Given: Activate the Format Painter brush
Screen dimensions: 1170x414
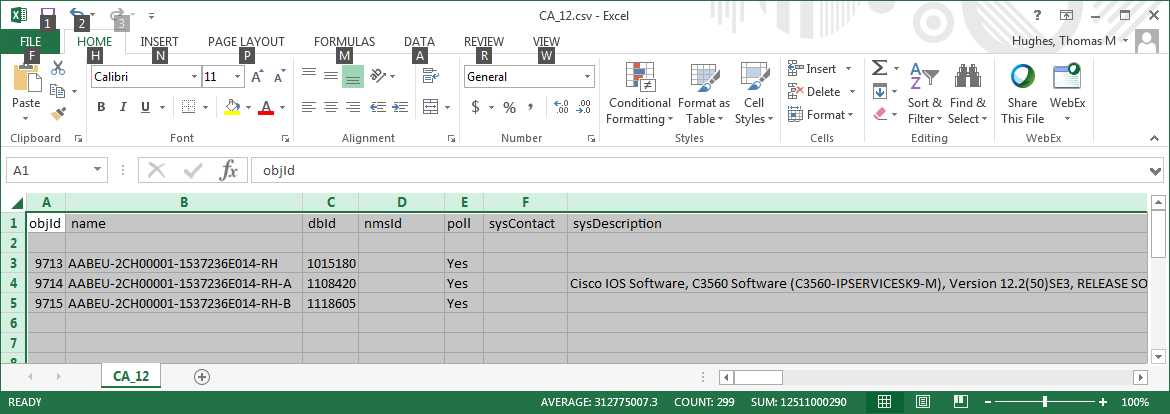Looking at the screenshot, I should click(x=58, y=113).
